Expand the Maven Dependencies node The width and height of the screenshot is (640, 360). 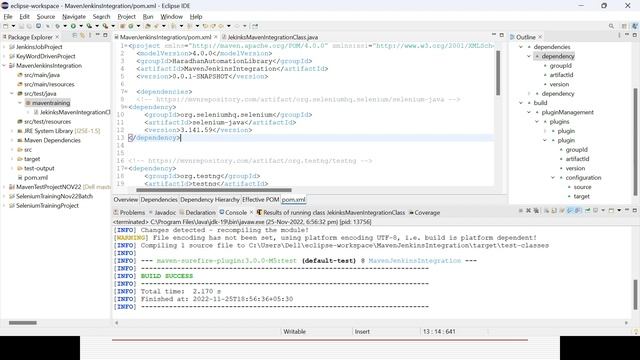tap(12, 140)
